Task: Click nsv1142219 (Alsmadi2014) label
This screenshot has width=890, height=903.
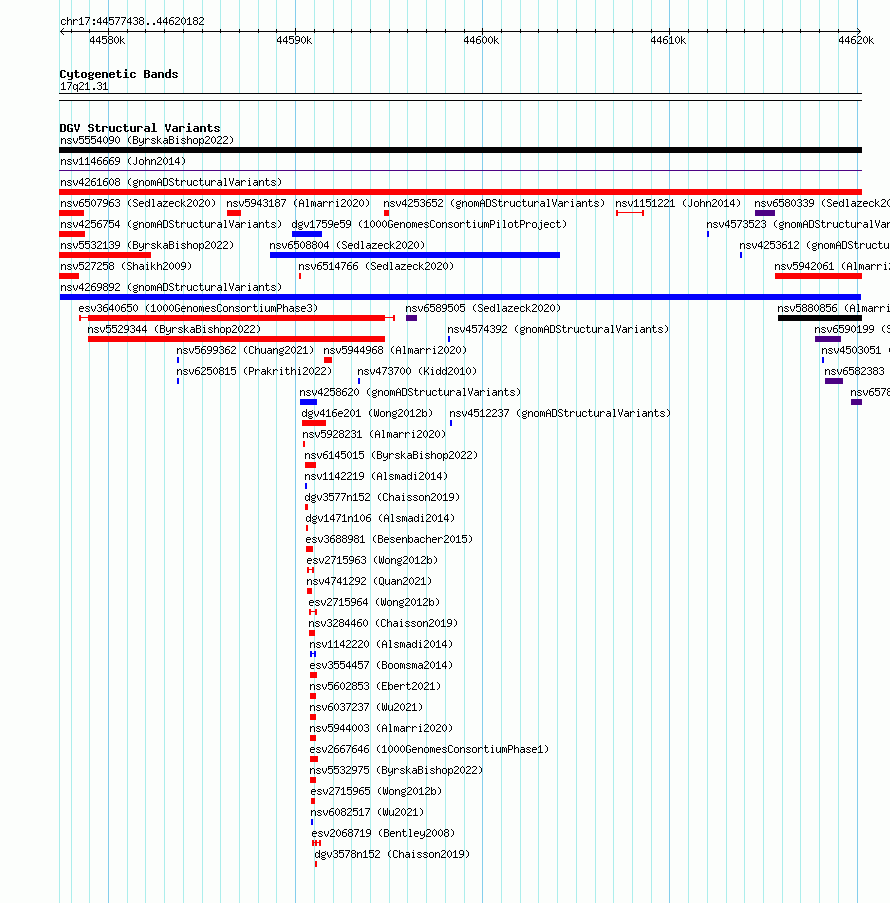Action: (x=376, y=477)
